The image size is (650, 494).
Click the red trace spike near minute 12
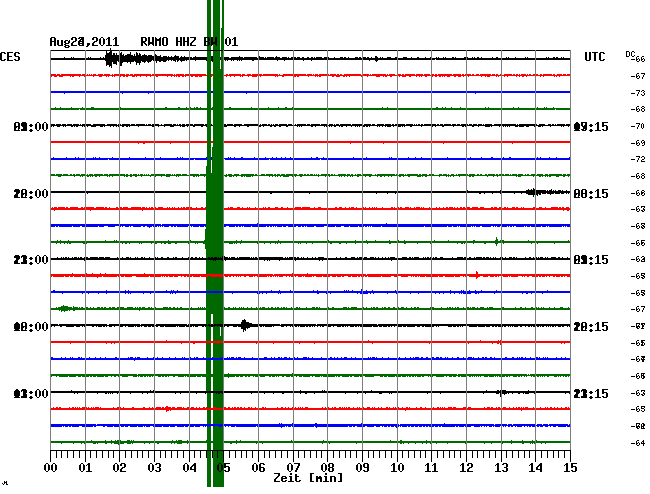pos(477,275)
